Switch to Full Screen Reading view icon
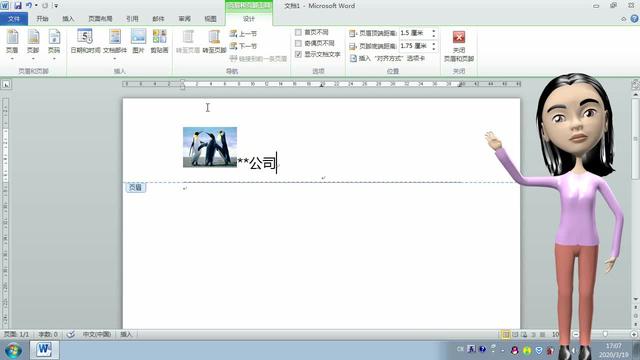640x360 pixels. (x=515, y=334)
